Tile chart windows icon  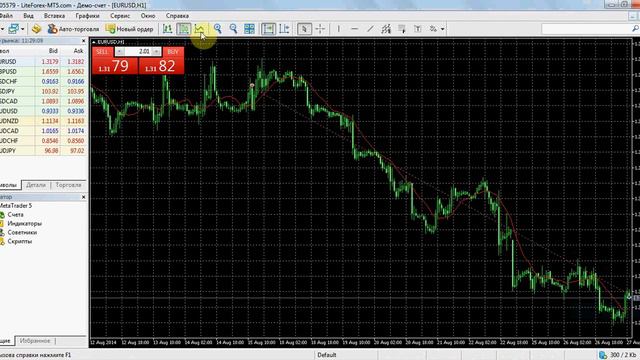pos(249,29)
